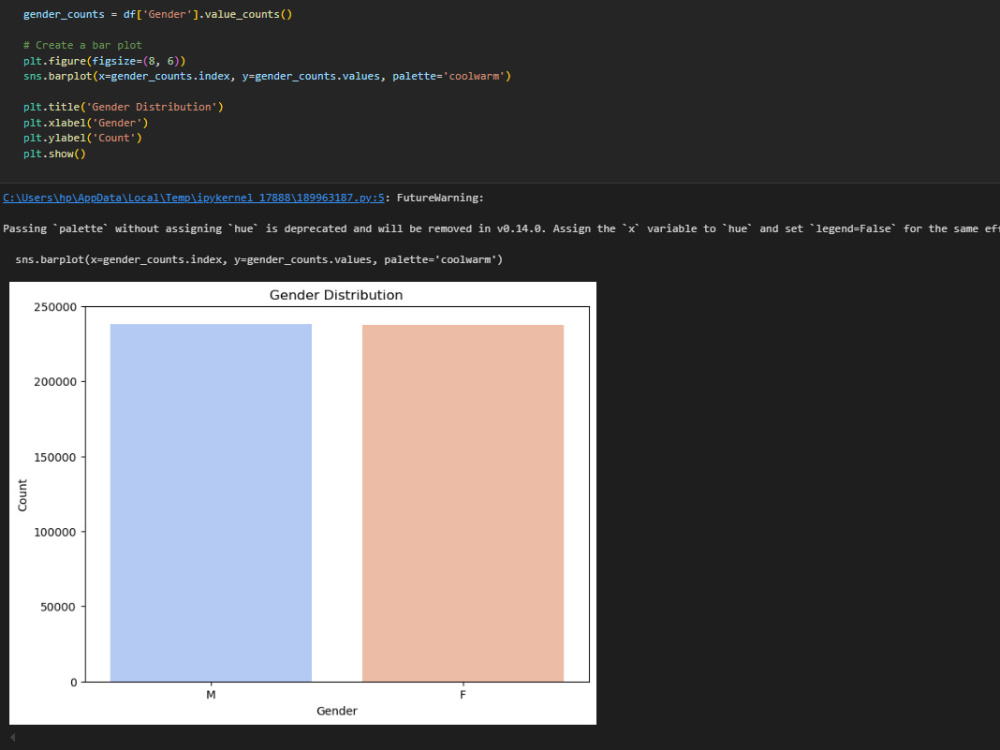1000x750 pixels.
Task: Click the plt.title('Gender Distribution') code line
Action: click(123, 107)
